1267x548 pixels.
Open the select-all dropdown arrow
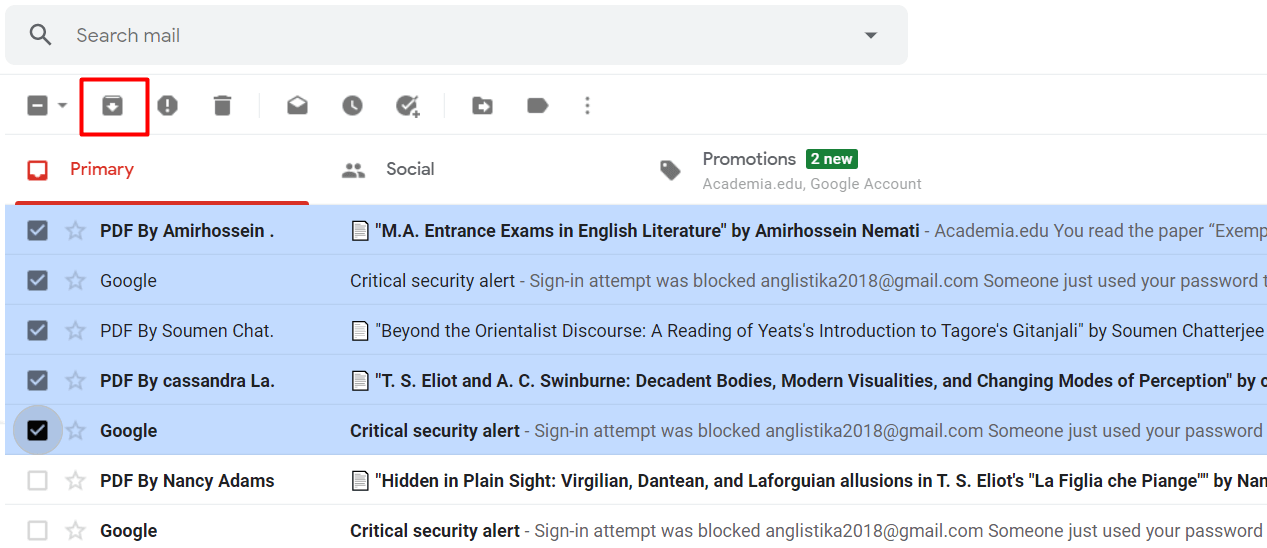tap(62, 105)
